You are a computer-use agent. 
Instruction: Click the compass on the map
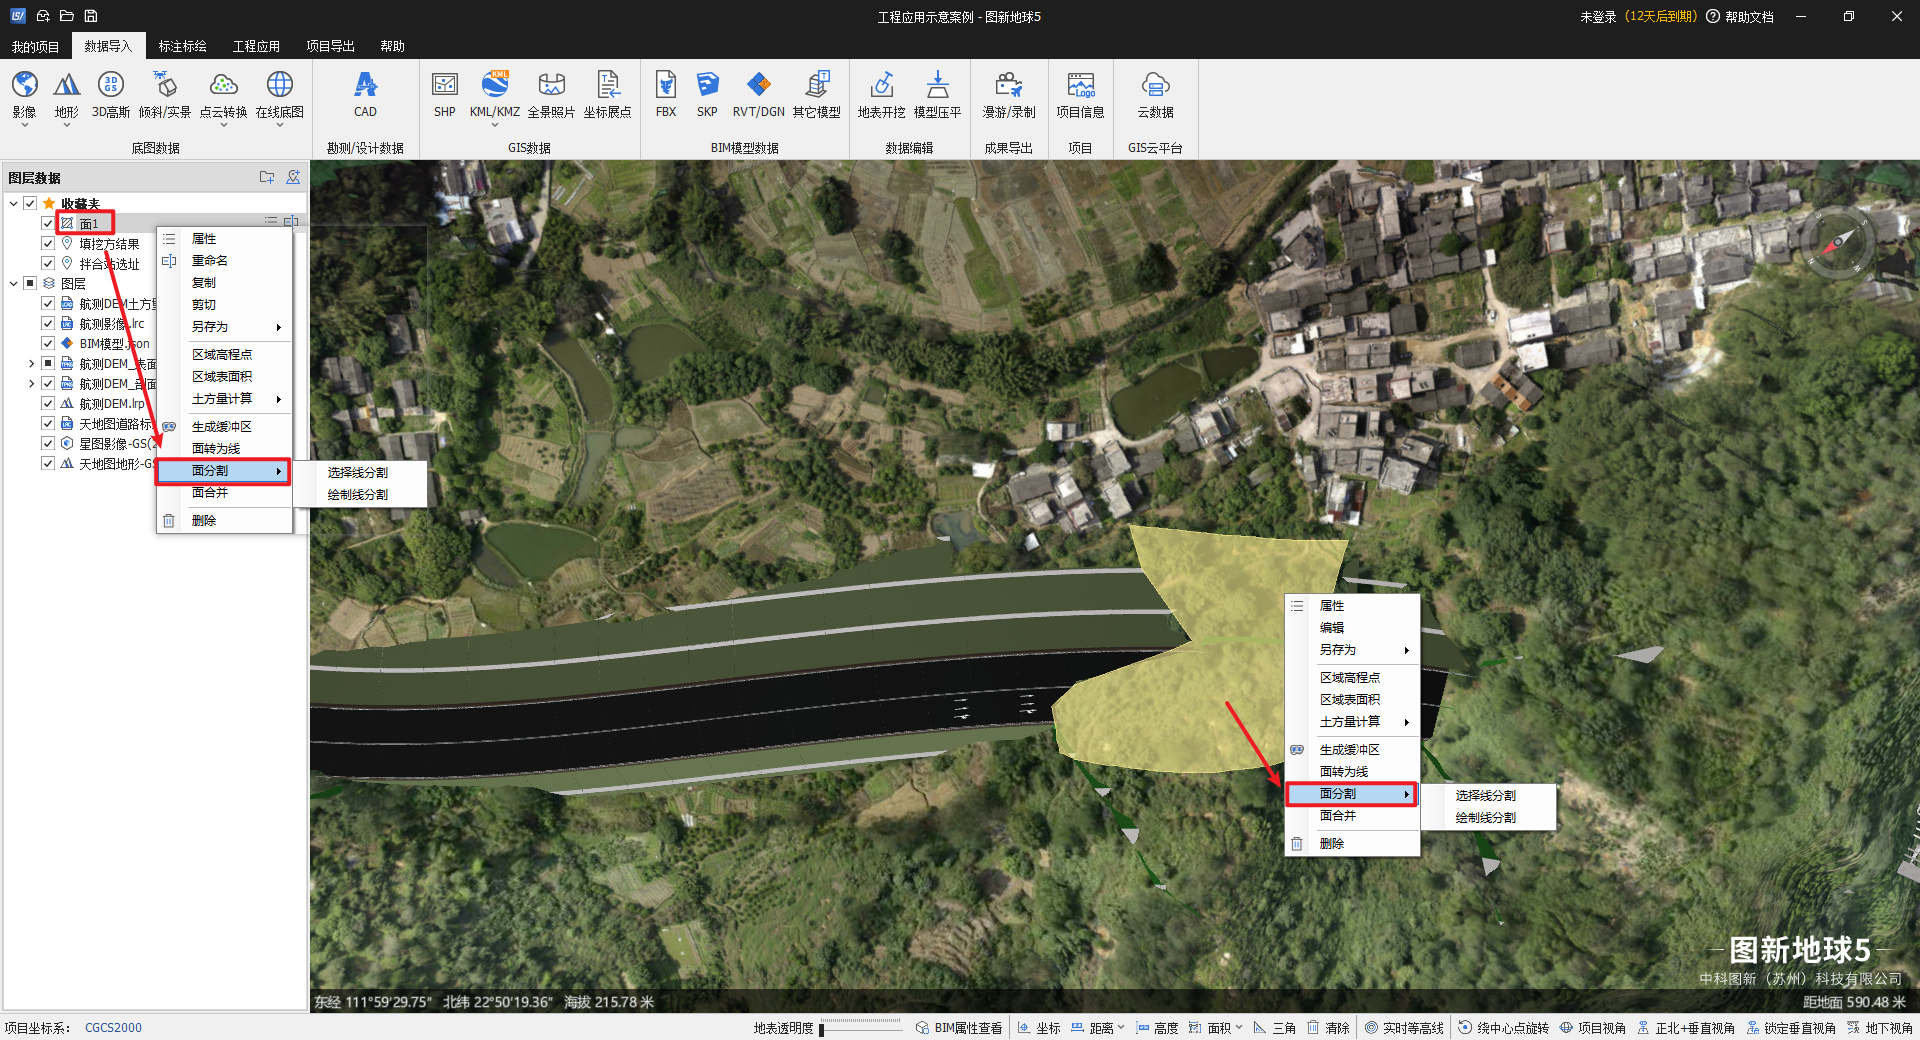pos(1838,242)
